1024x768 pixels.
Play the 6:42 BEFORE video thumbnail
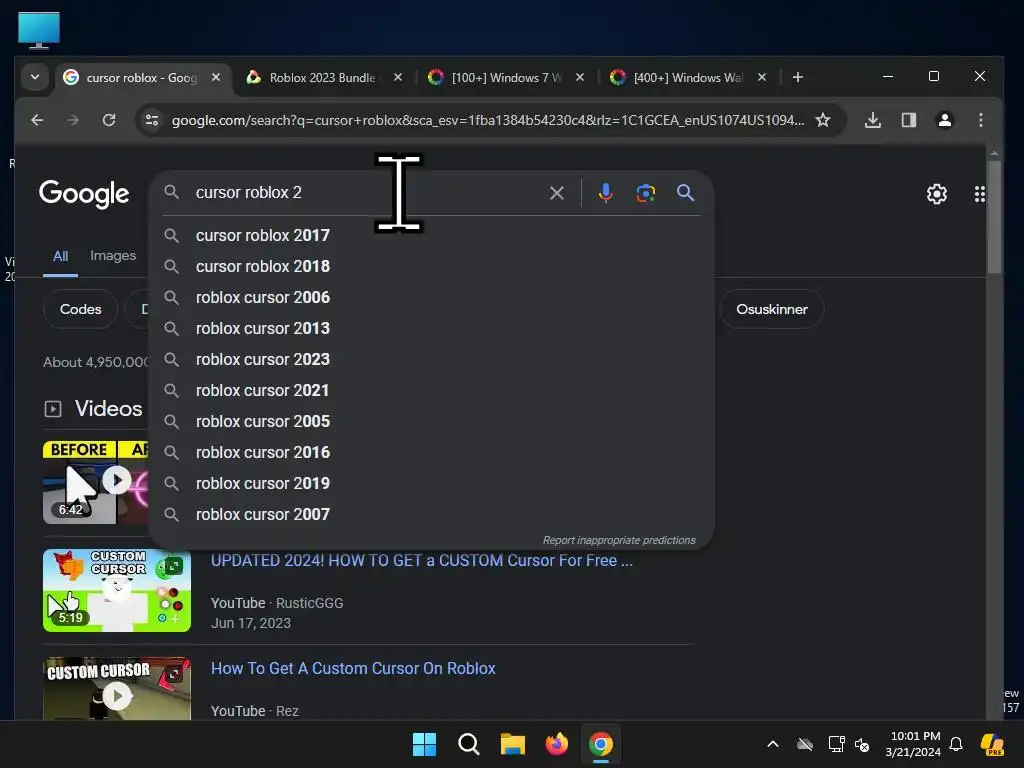pos(95,482)
